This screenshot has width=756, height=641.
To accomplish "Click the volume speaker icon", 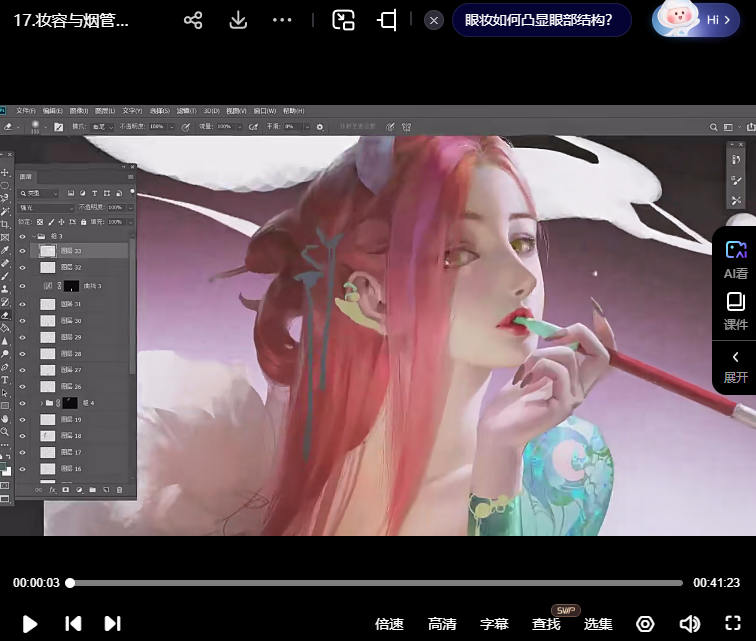I will tap(689, 623).
